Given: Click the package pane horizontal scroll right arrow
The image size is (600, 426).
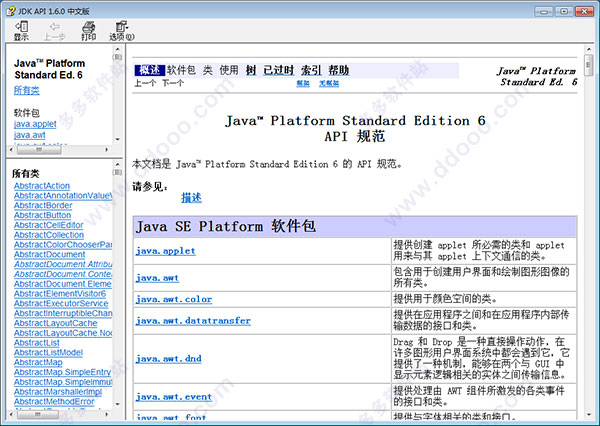Looking at the screenshot, I should [x=107, y=150].
